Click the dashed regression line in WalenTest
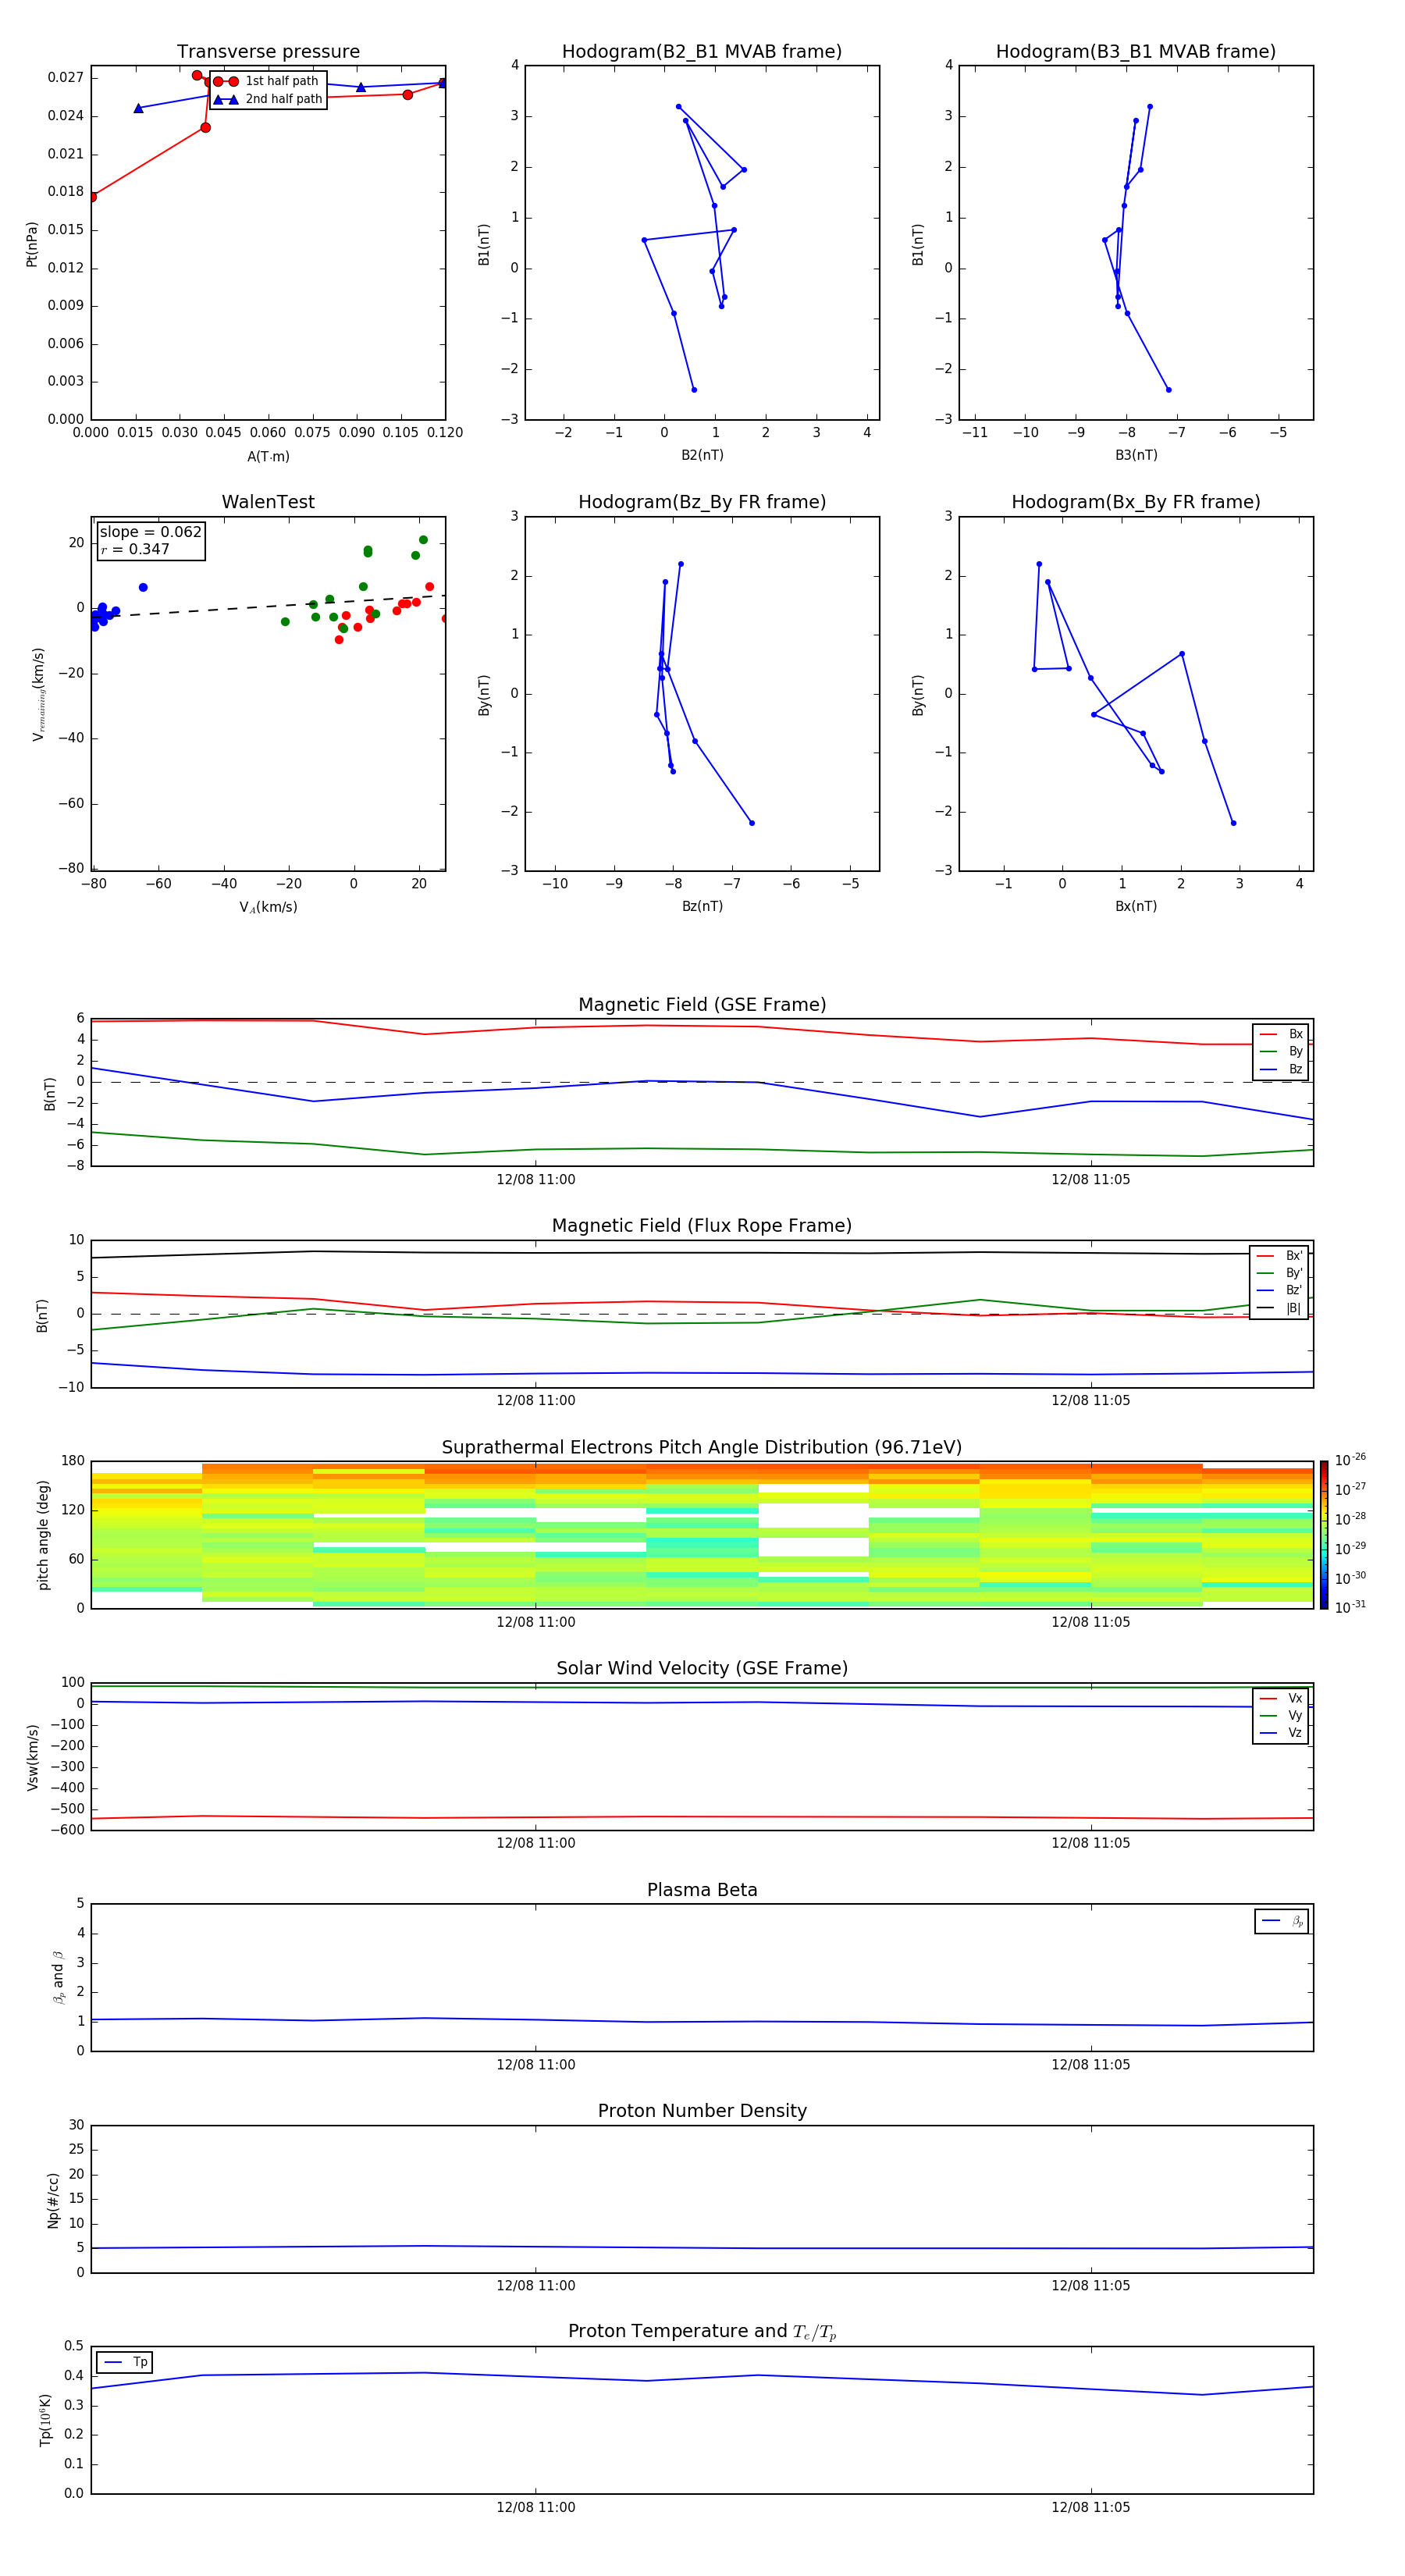Viewport: 1405px width, 2576px height. pos(268,607)
